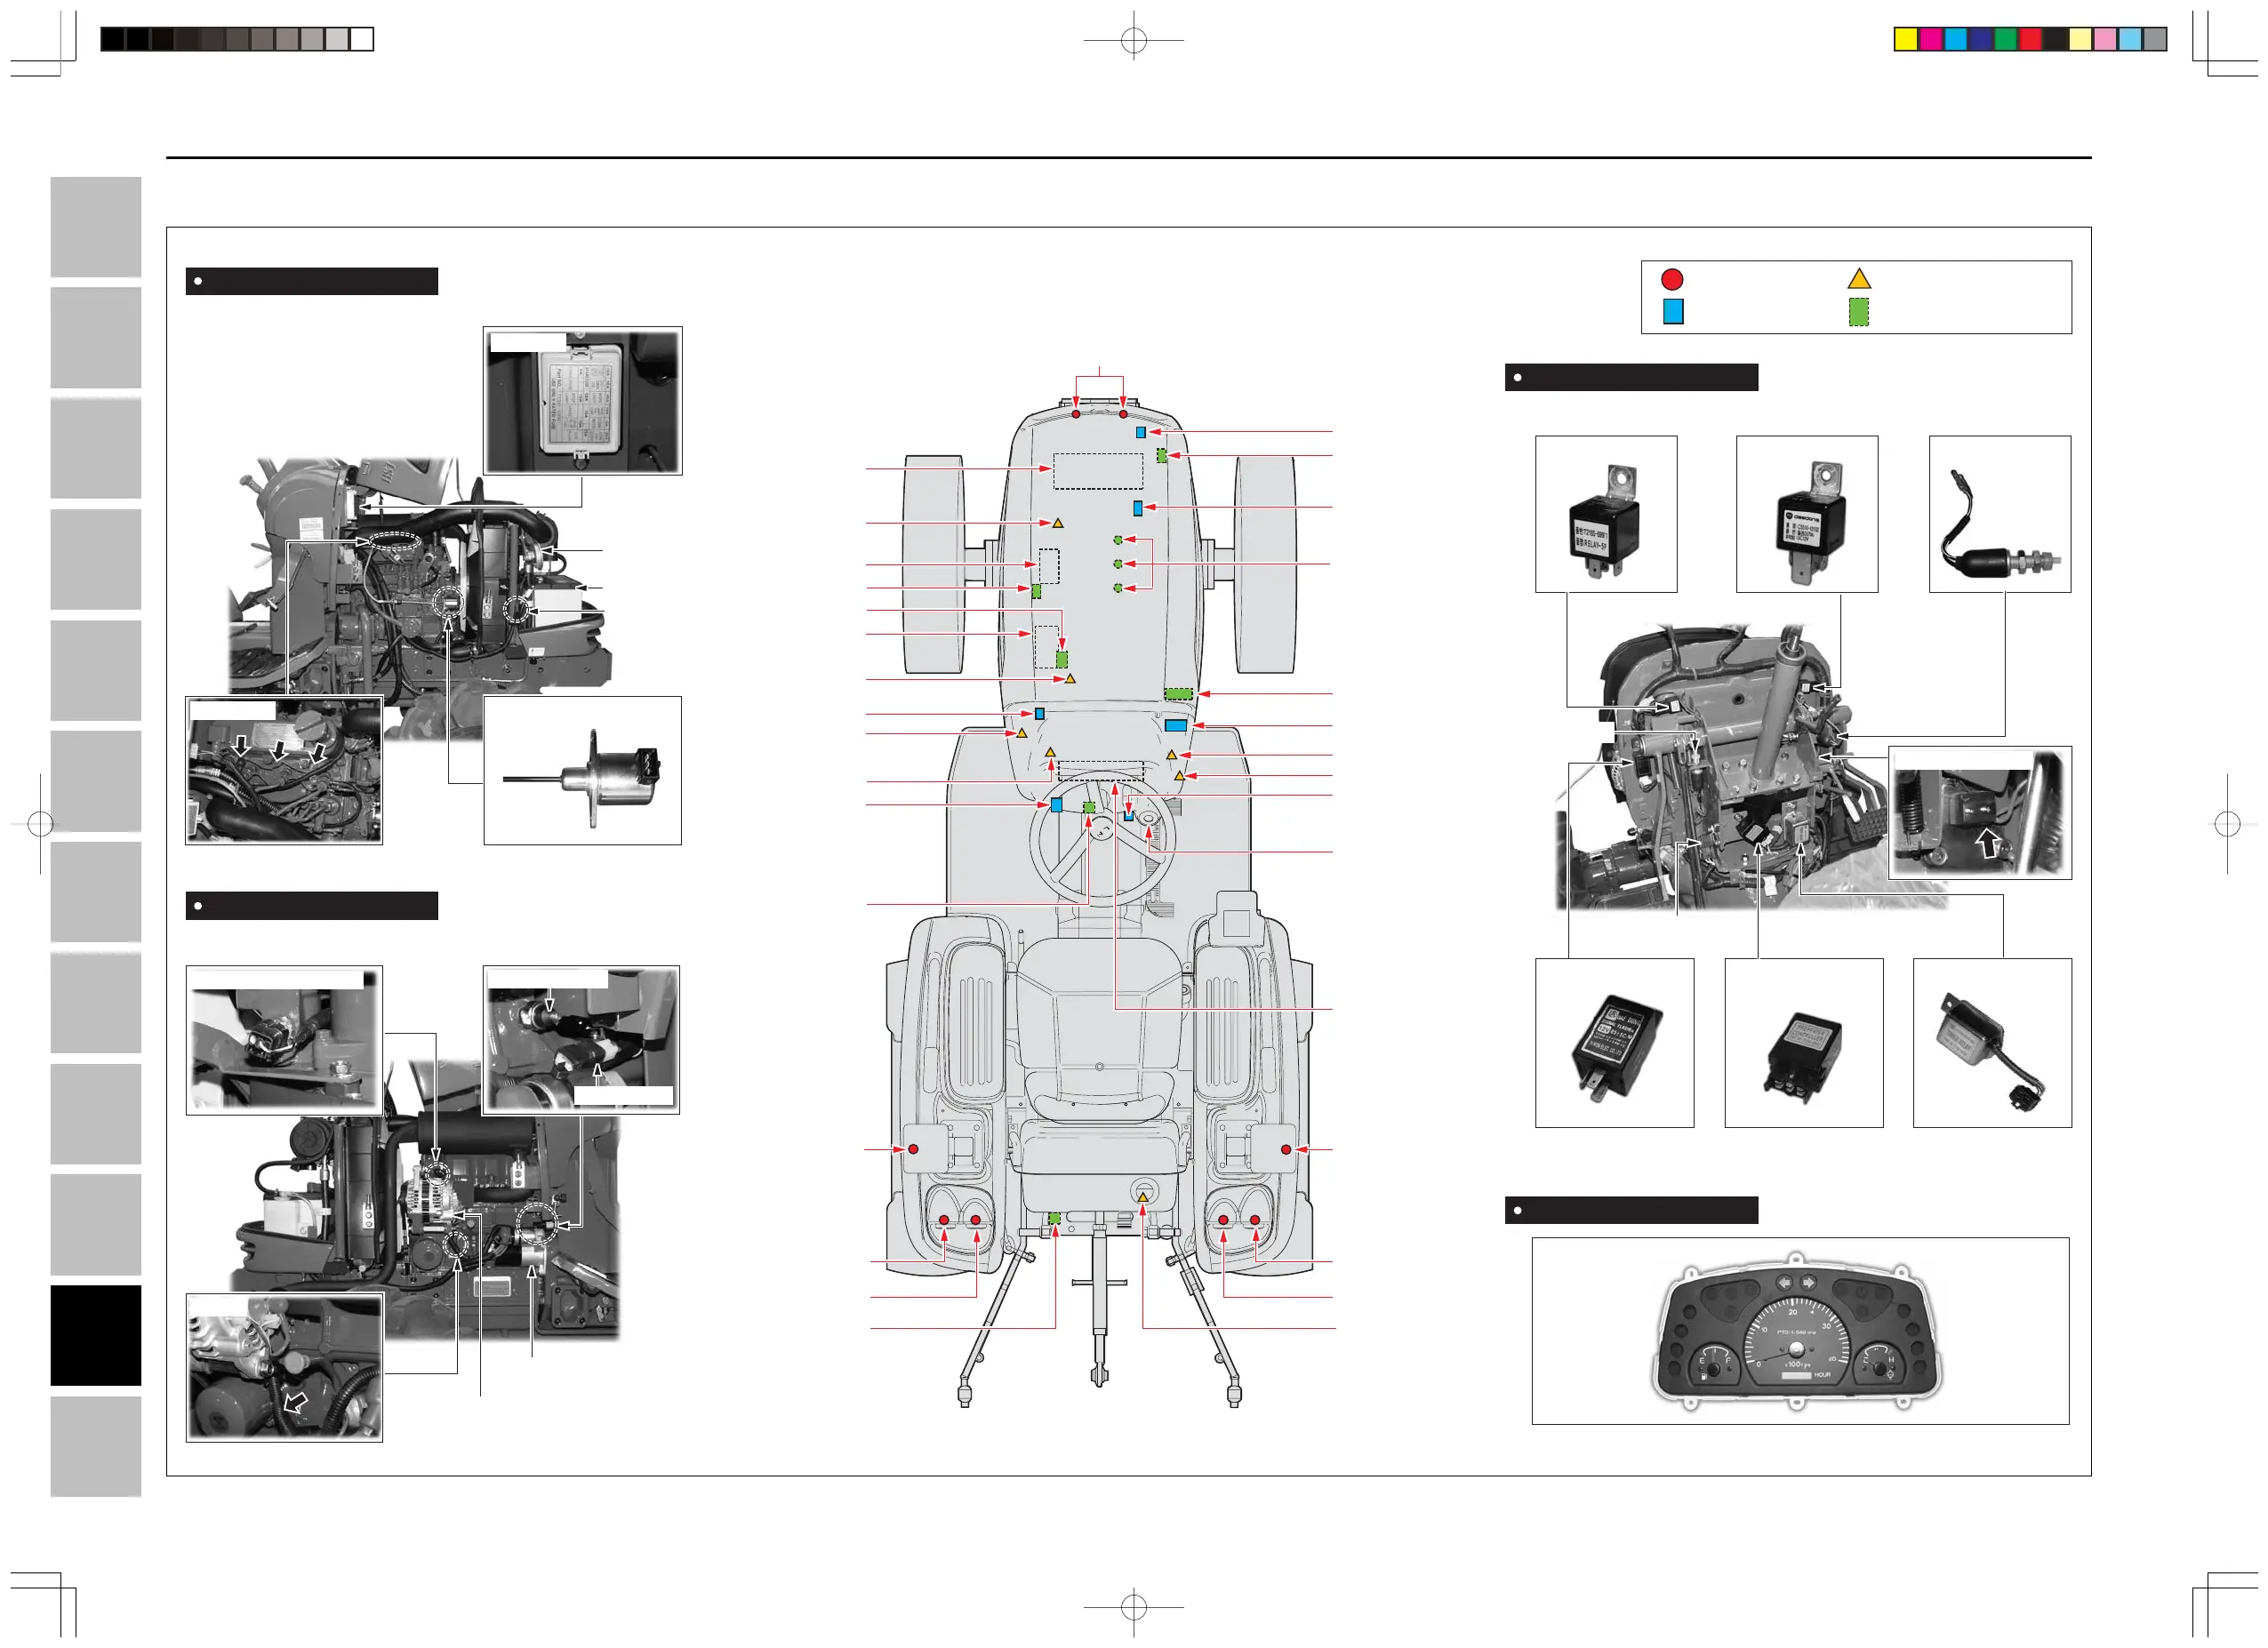Open the fuse box cover photo
The height and width of the screenshot is (1648, 2268).
point(582,400)
